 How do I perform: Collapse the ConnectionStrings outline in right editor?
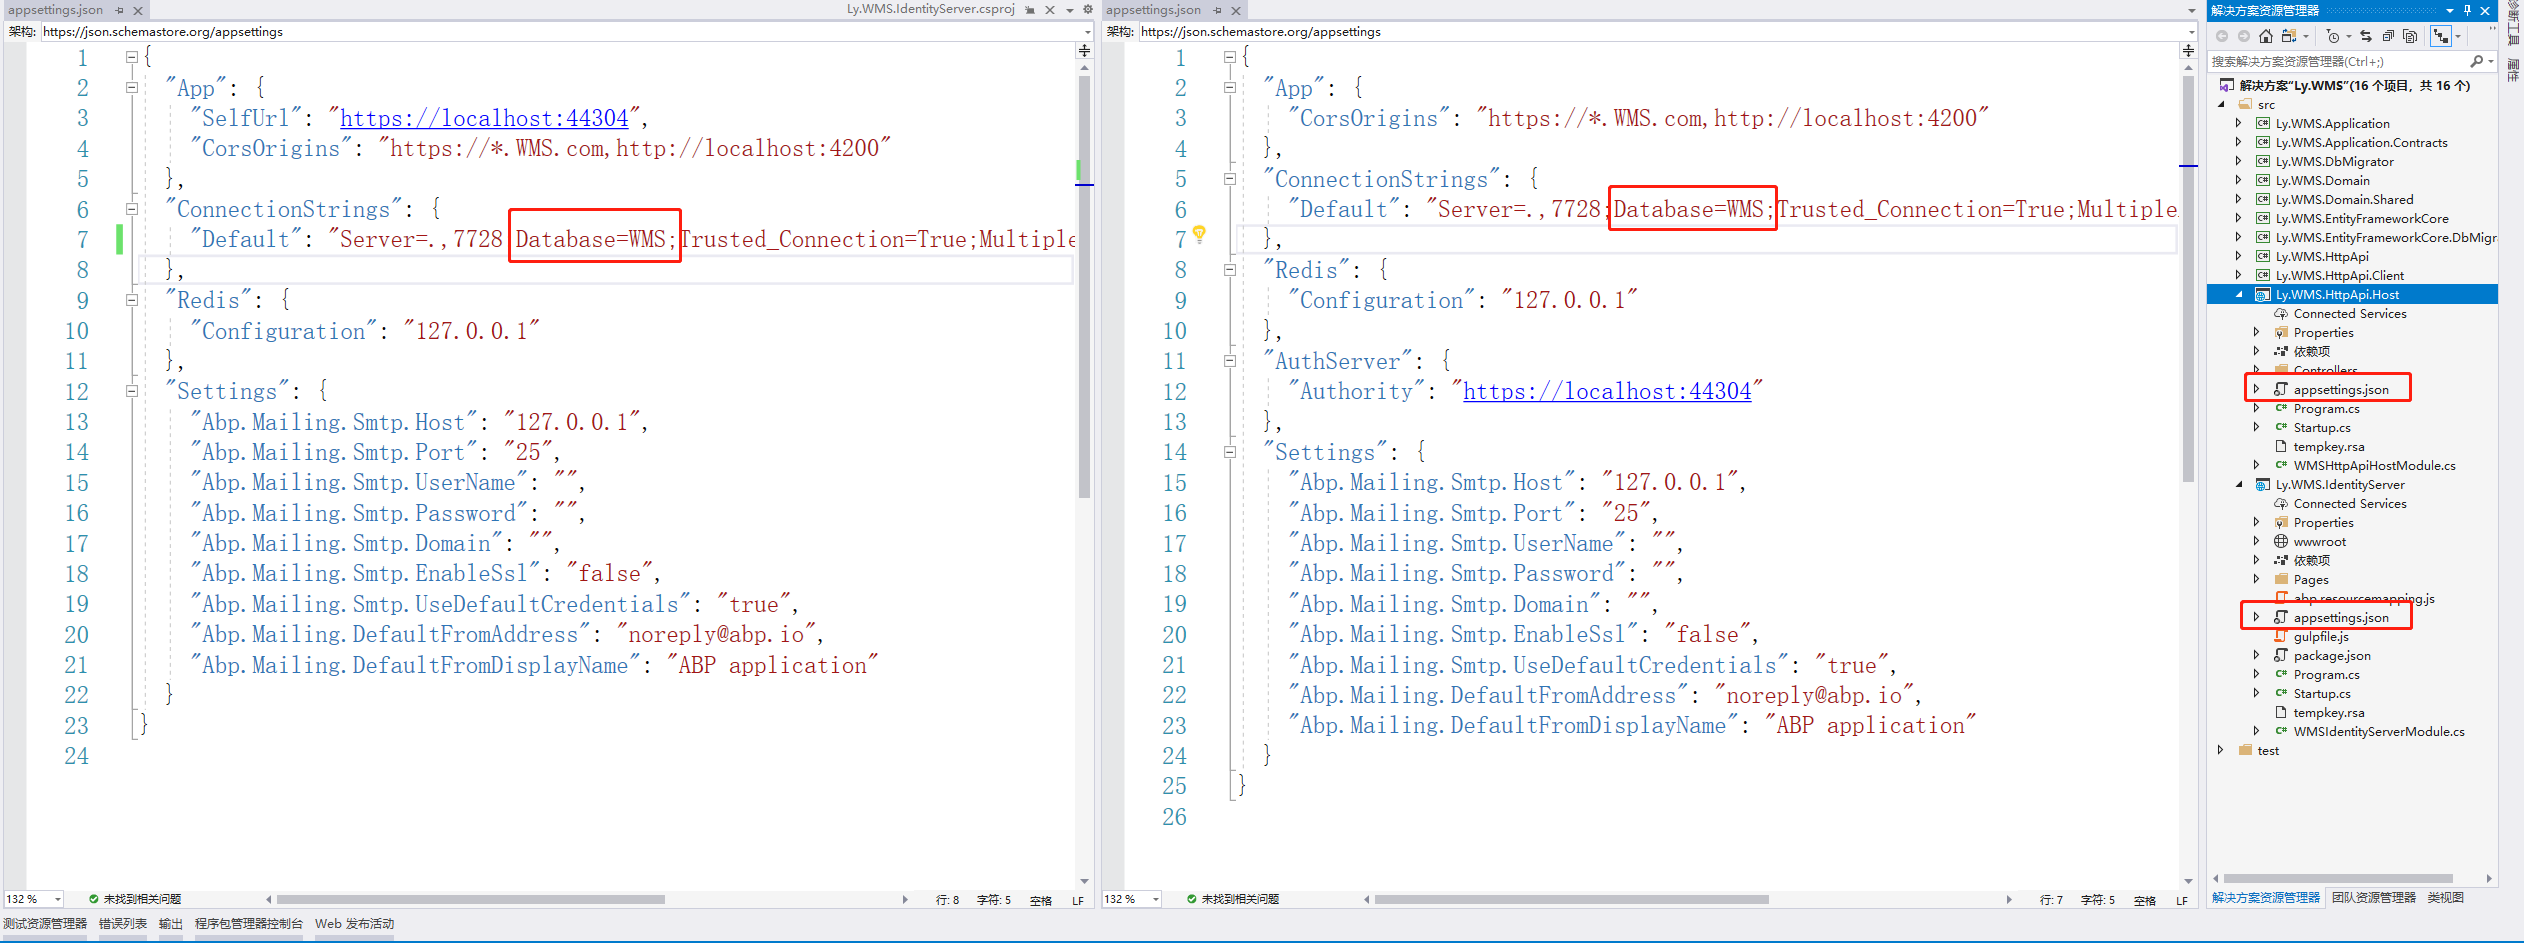[1228, 179]
